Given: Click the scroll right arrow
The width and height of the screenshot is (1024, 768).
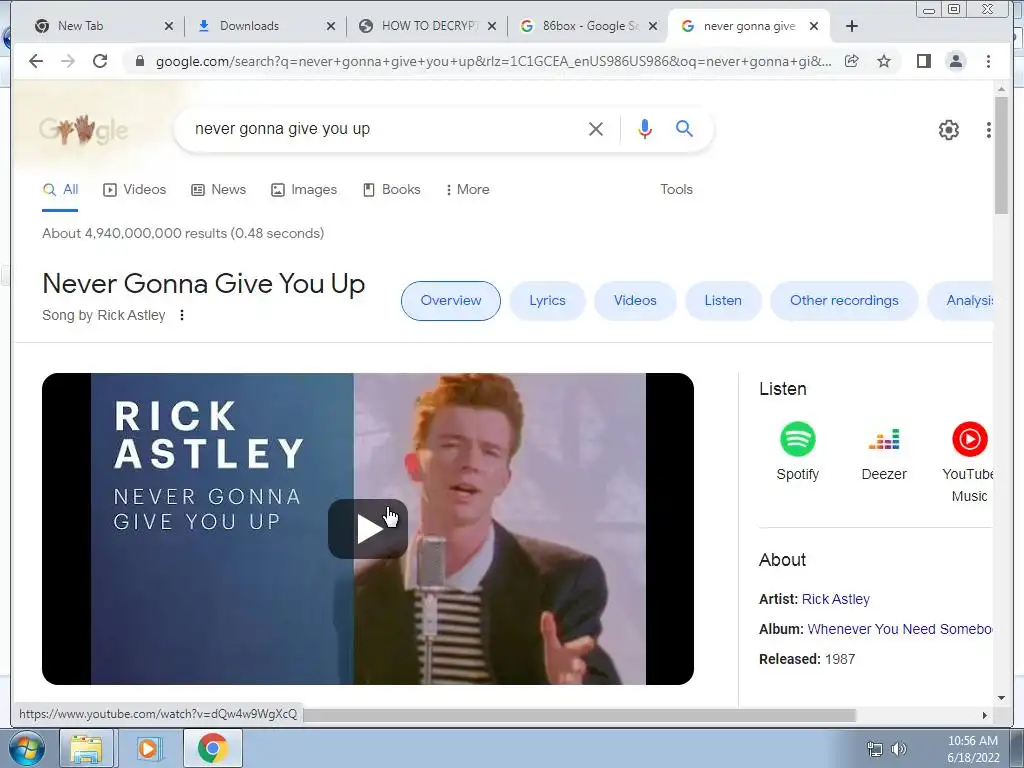Looking at the screenshot, I should pyautogui.click(x=985, y=715).
